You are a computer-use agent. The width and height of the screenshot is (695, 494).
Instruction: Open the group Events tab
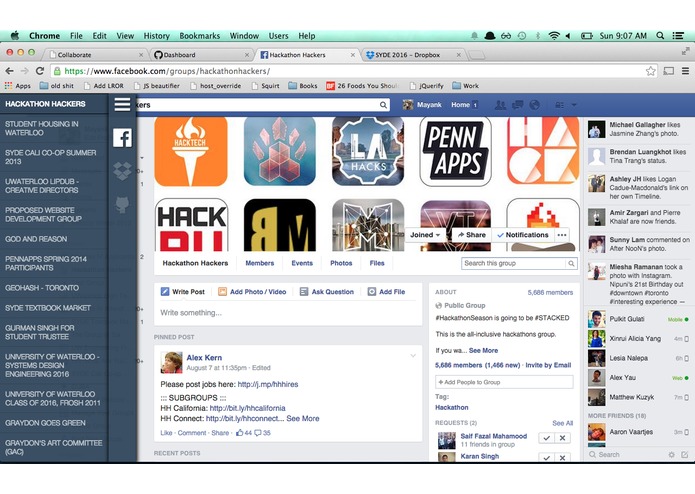click(x=302, y=263)
